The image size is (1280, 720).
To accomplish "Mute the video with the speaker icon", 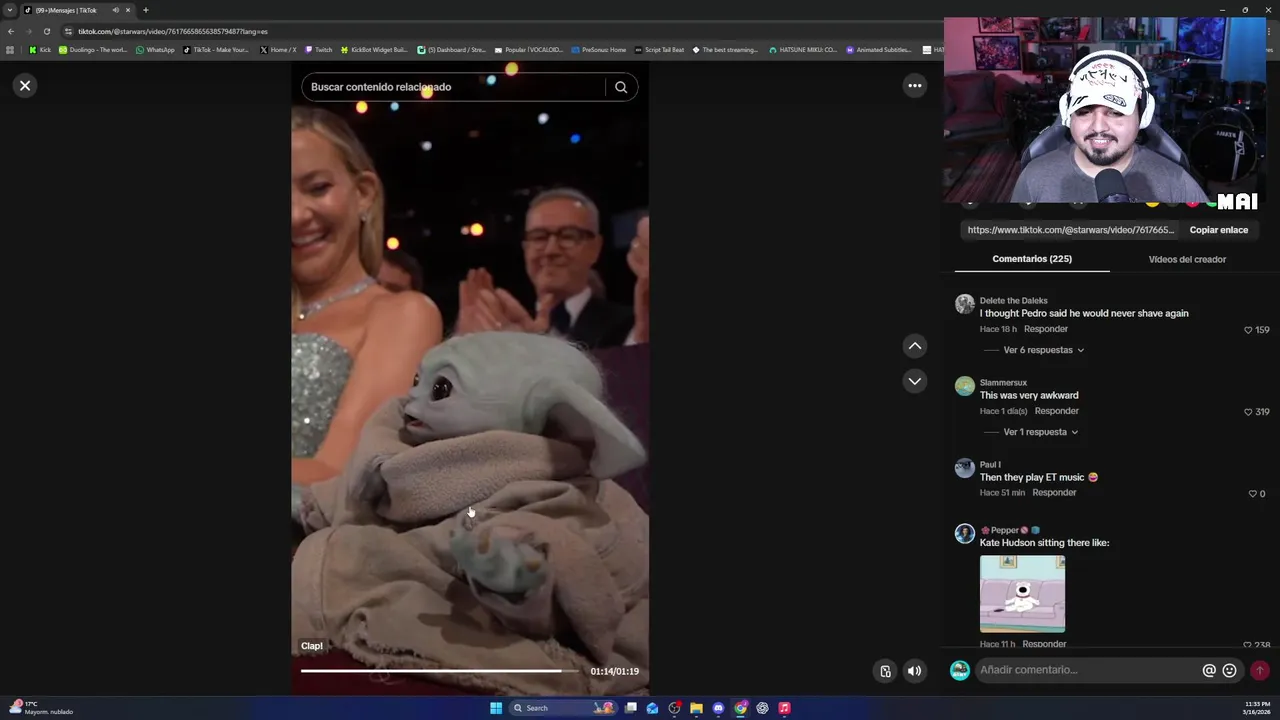I will [914, 671].
